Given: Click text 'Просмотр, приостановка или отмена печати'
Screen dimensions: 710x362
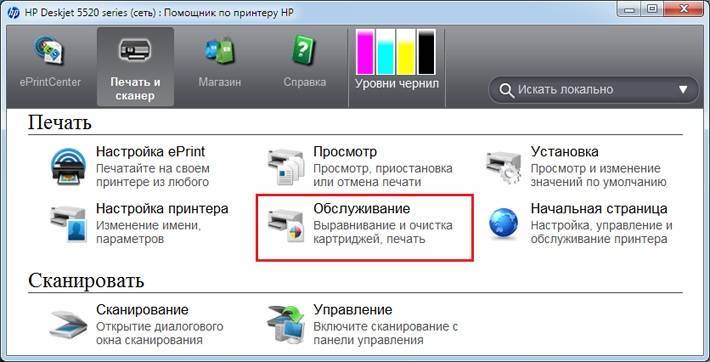Looking at the screenshot, I should pyautogui.click(x=383, y=175).
